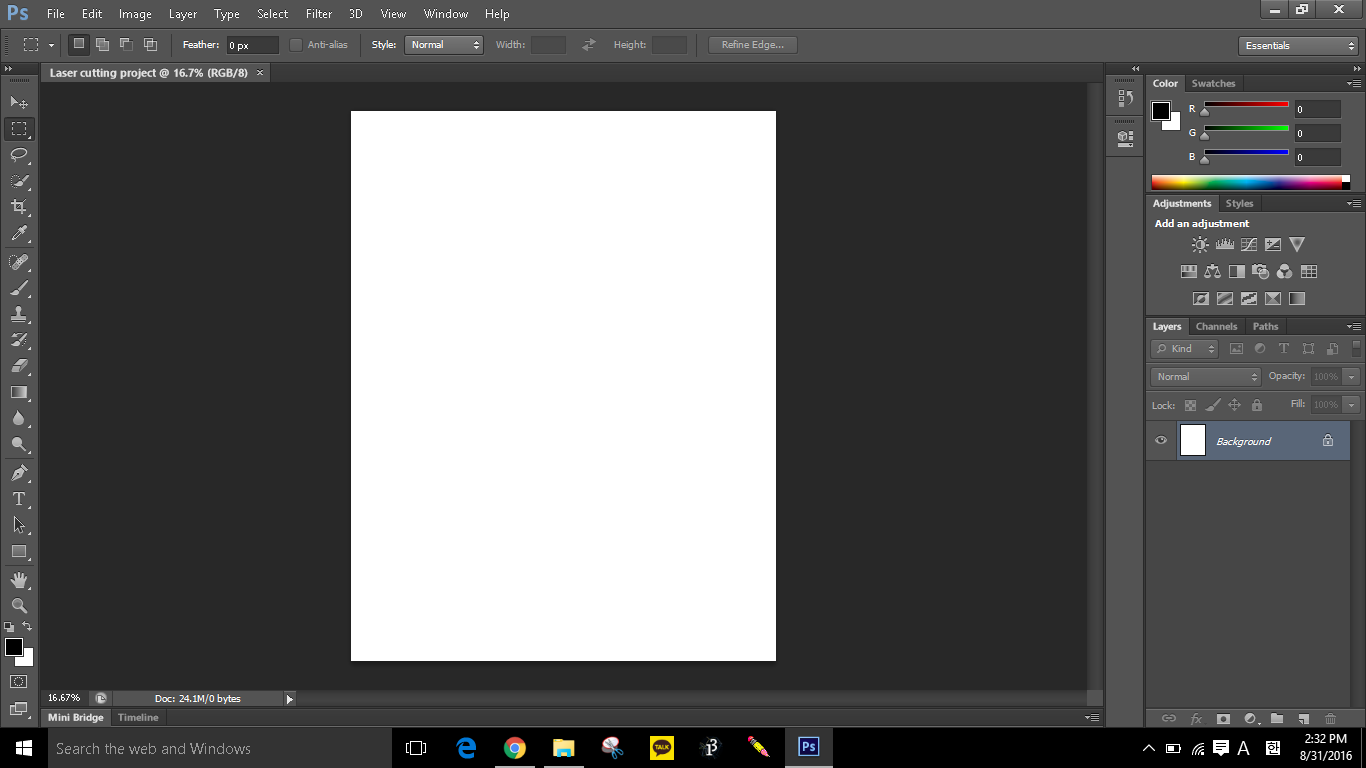
Task: Open the Layers panel options menu
Action: (x=1354, y=327)
